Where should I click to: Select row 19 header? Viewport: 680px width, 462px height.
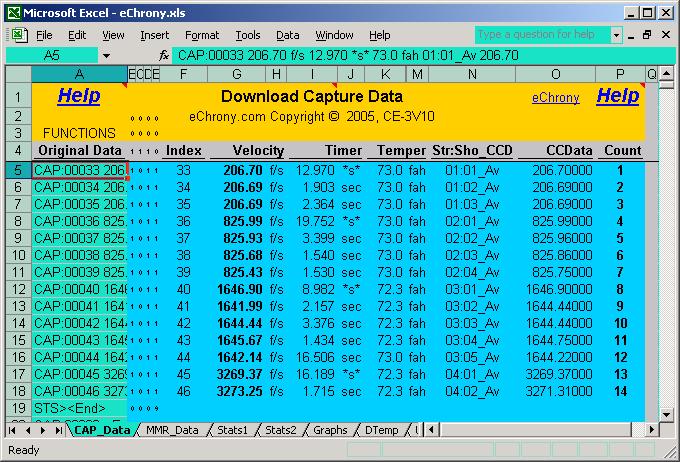pyautogui.click(x=19, y=408)
